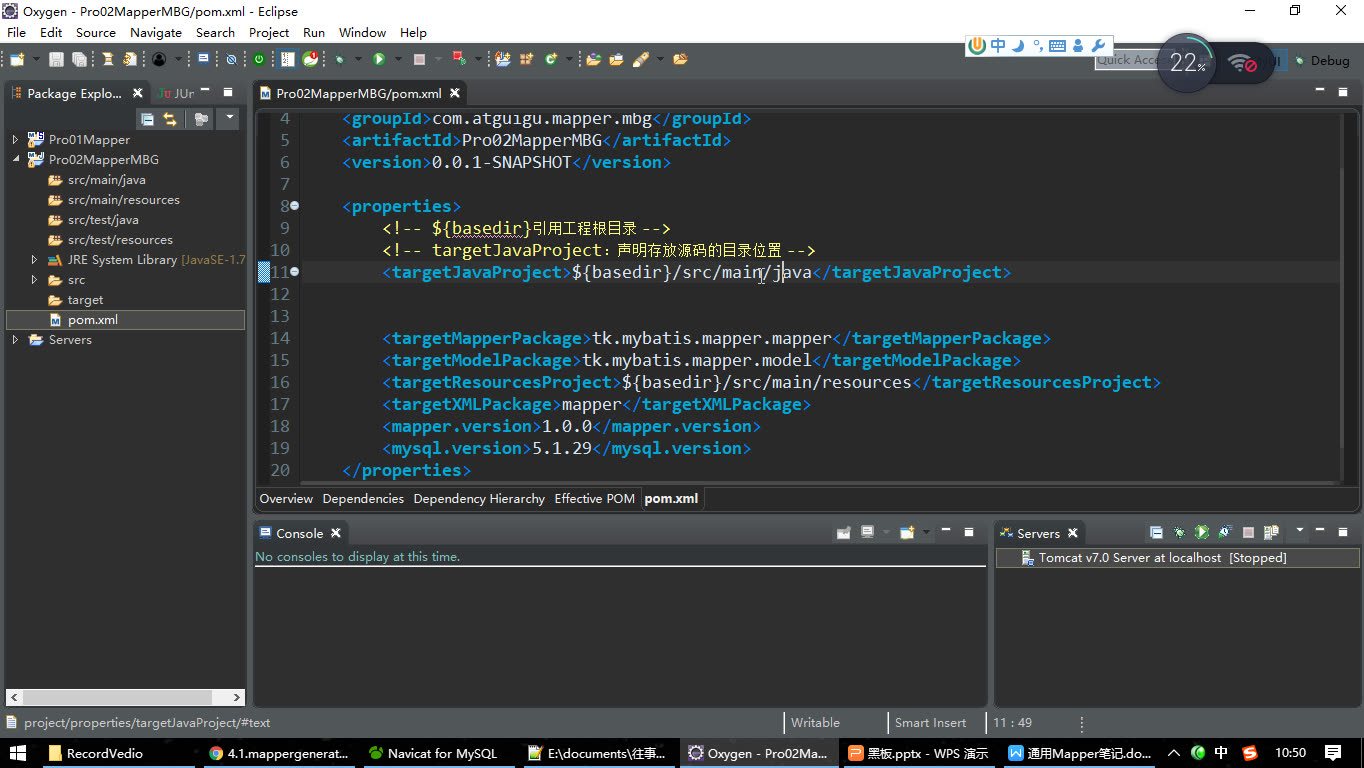Open the Debug perspective

click(1320, 61)
